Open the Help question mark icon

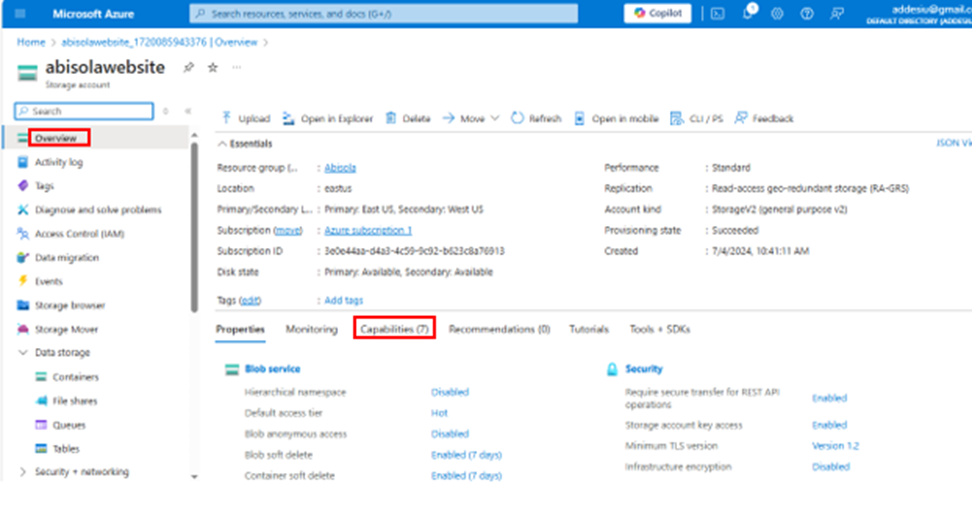pos(806,14)
